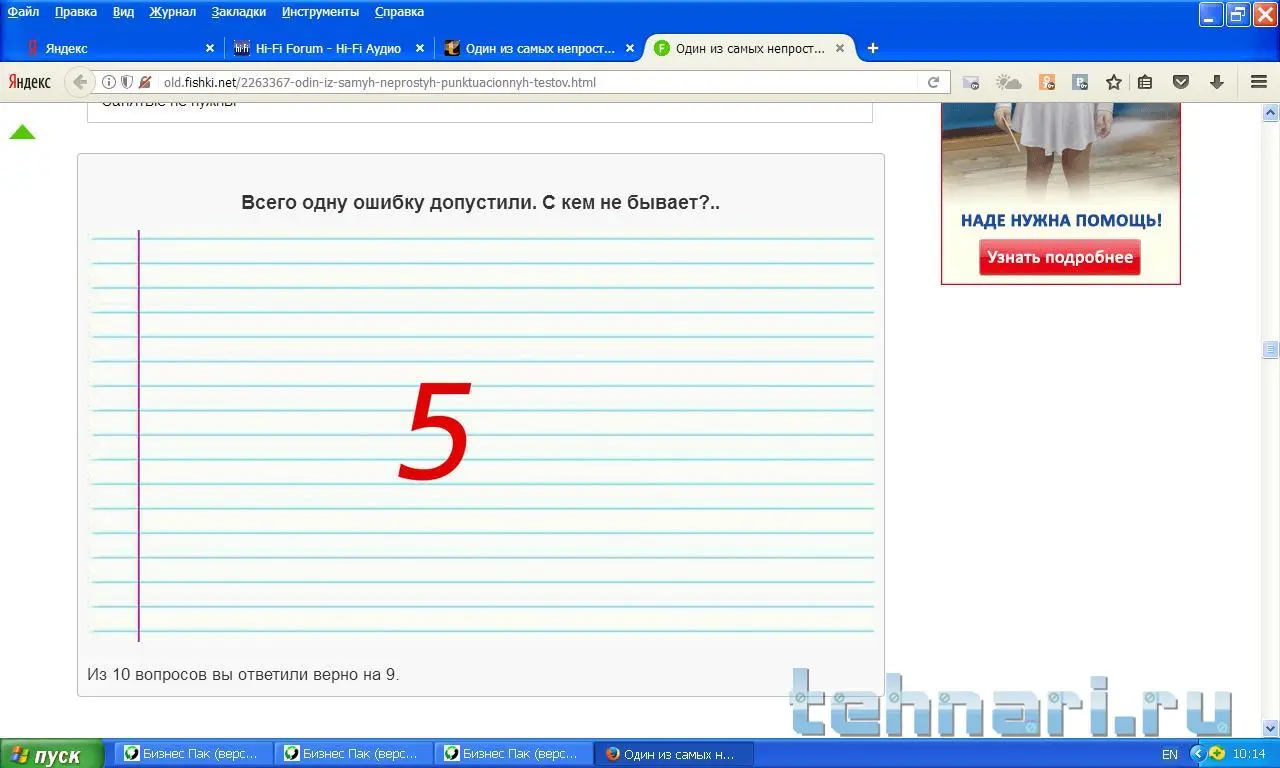The height and width of the screenshot is (768, 1280).
Task: Click the green up-arrow to return to page top
Action: (22, 132)
